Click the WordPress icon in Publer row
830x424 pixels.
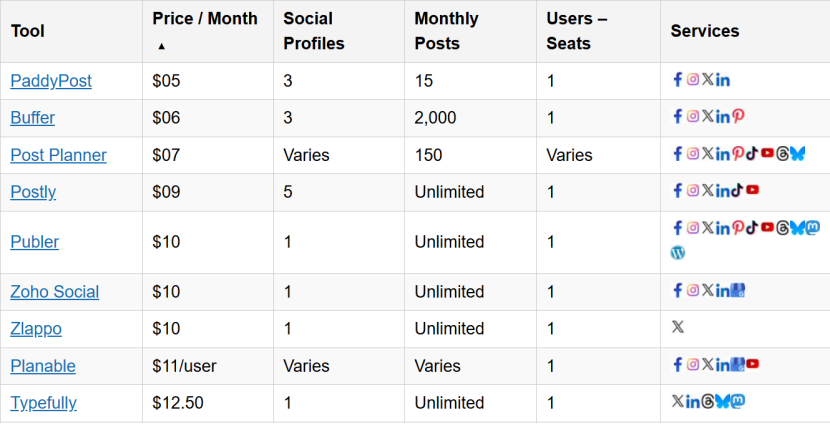click(678, 254)
